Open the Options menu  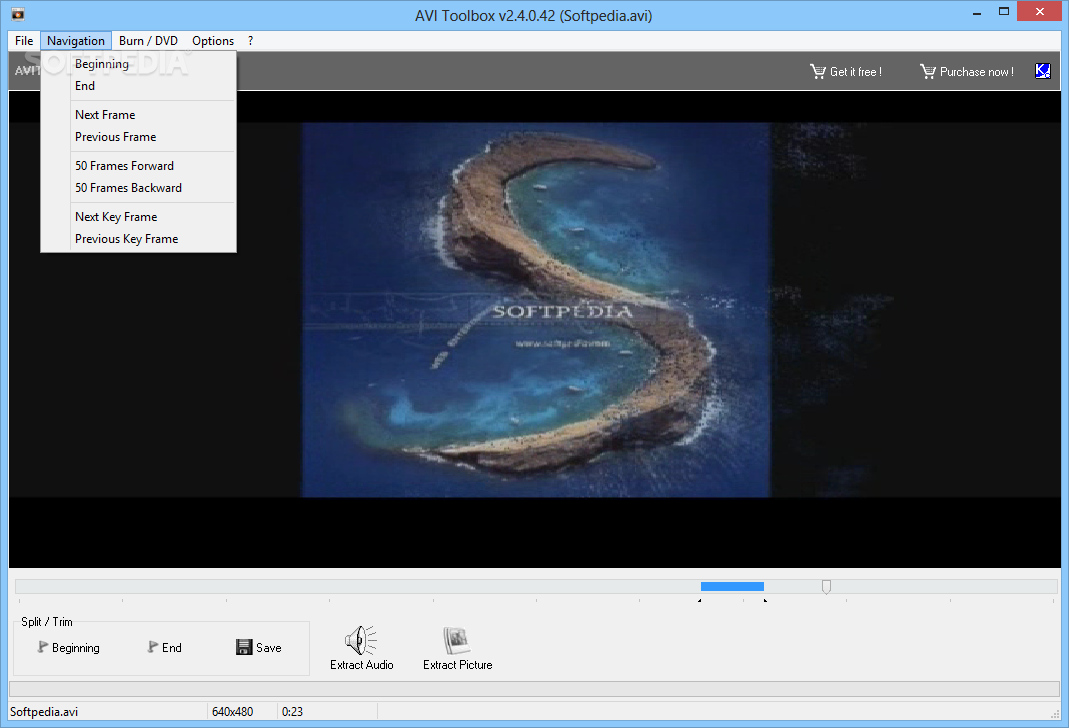click(213, 41)
